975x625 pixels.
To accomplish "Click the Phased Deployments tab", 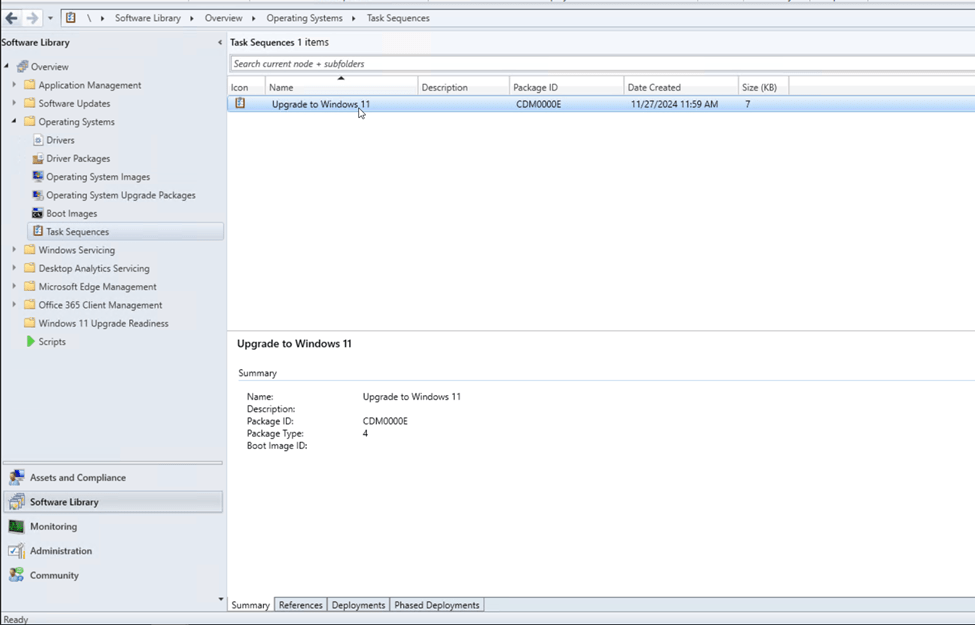I will pyautogui.click(x=437, y=605).
